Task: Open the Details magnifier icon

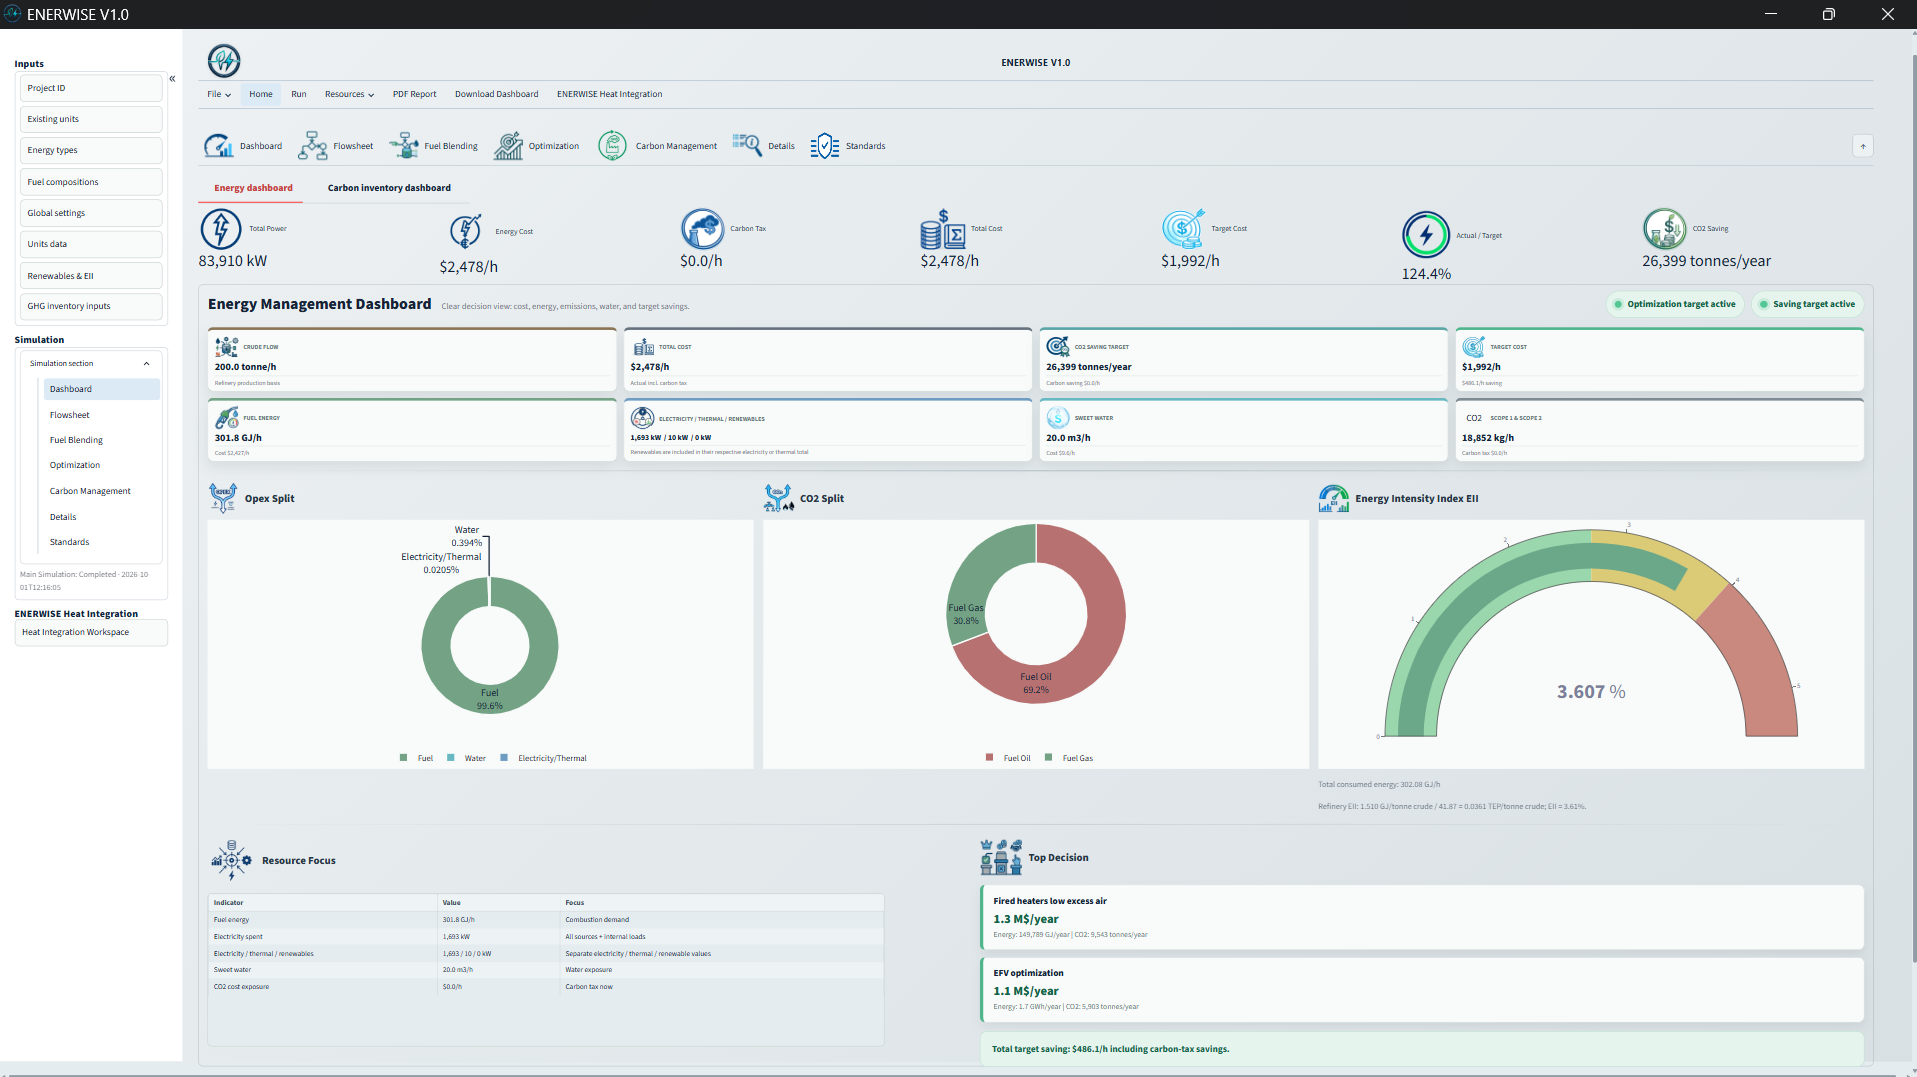Action: pyautogui.click(x=747, y=146)
